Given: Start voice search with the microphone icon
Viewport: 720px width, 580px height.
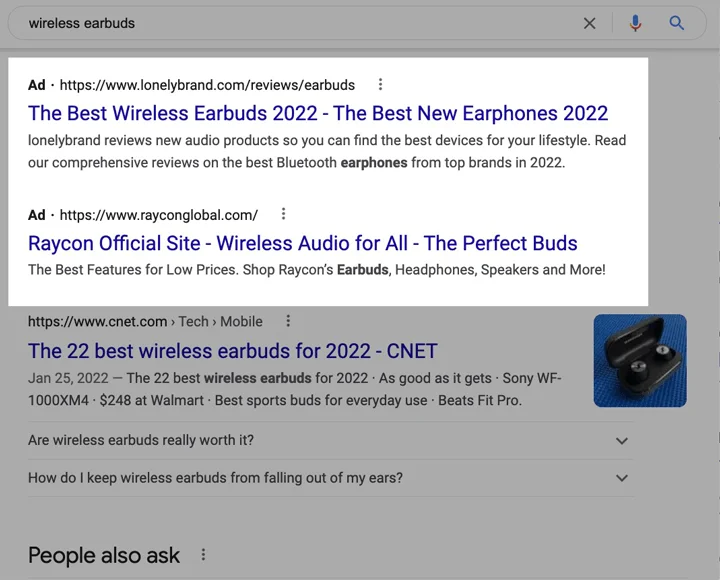Looking at the screenshot, I should coord(636,23).
